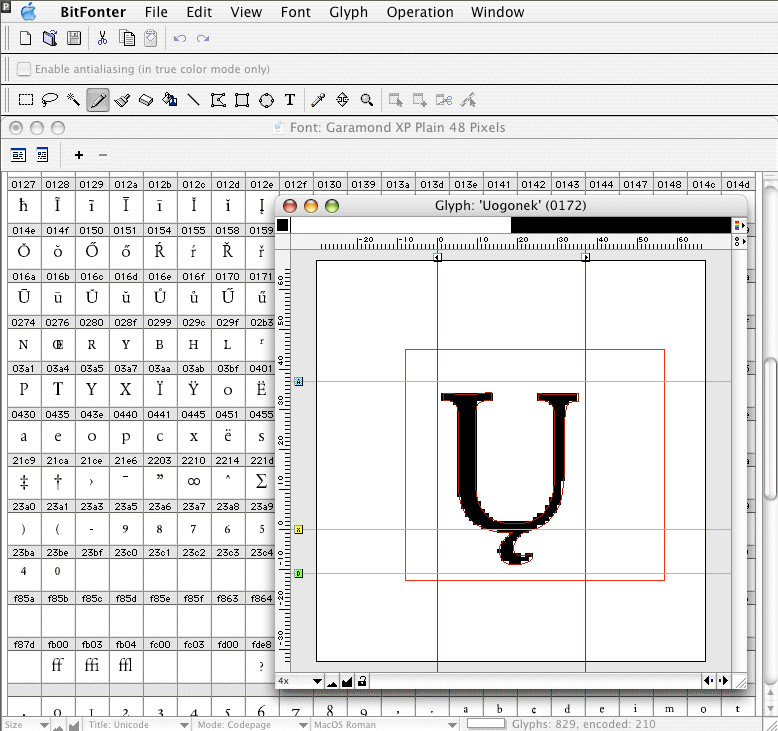This screenshot has width=778, height=731.
Task: Click the top green guideline marker on ruler
Action: click(298, 382)
